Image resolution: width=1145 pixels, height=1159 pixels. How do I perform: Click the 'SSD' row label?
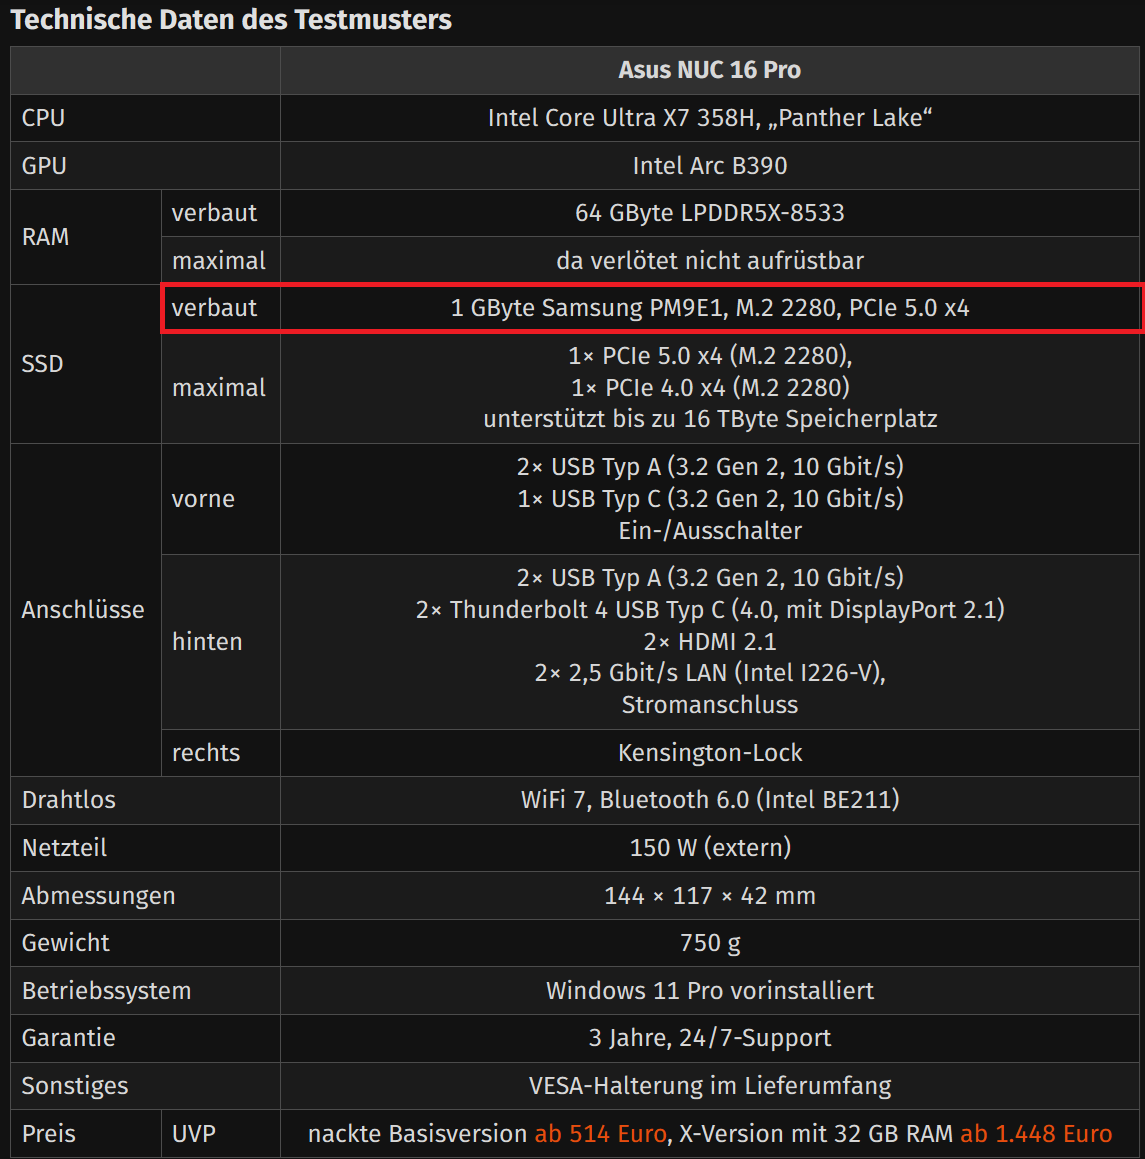[42, 364]
